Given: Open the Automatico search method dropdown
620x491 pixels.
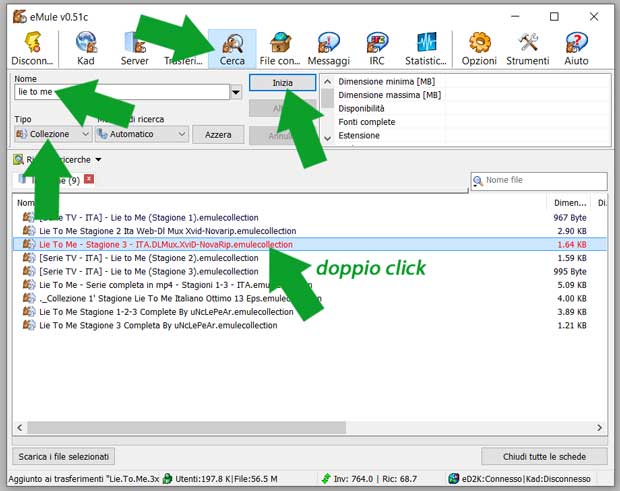Looking at the screenshot, I should (x=142, y=134).
